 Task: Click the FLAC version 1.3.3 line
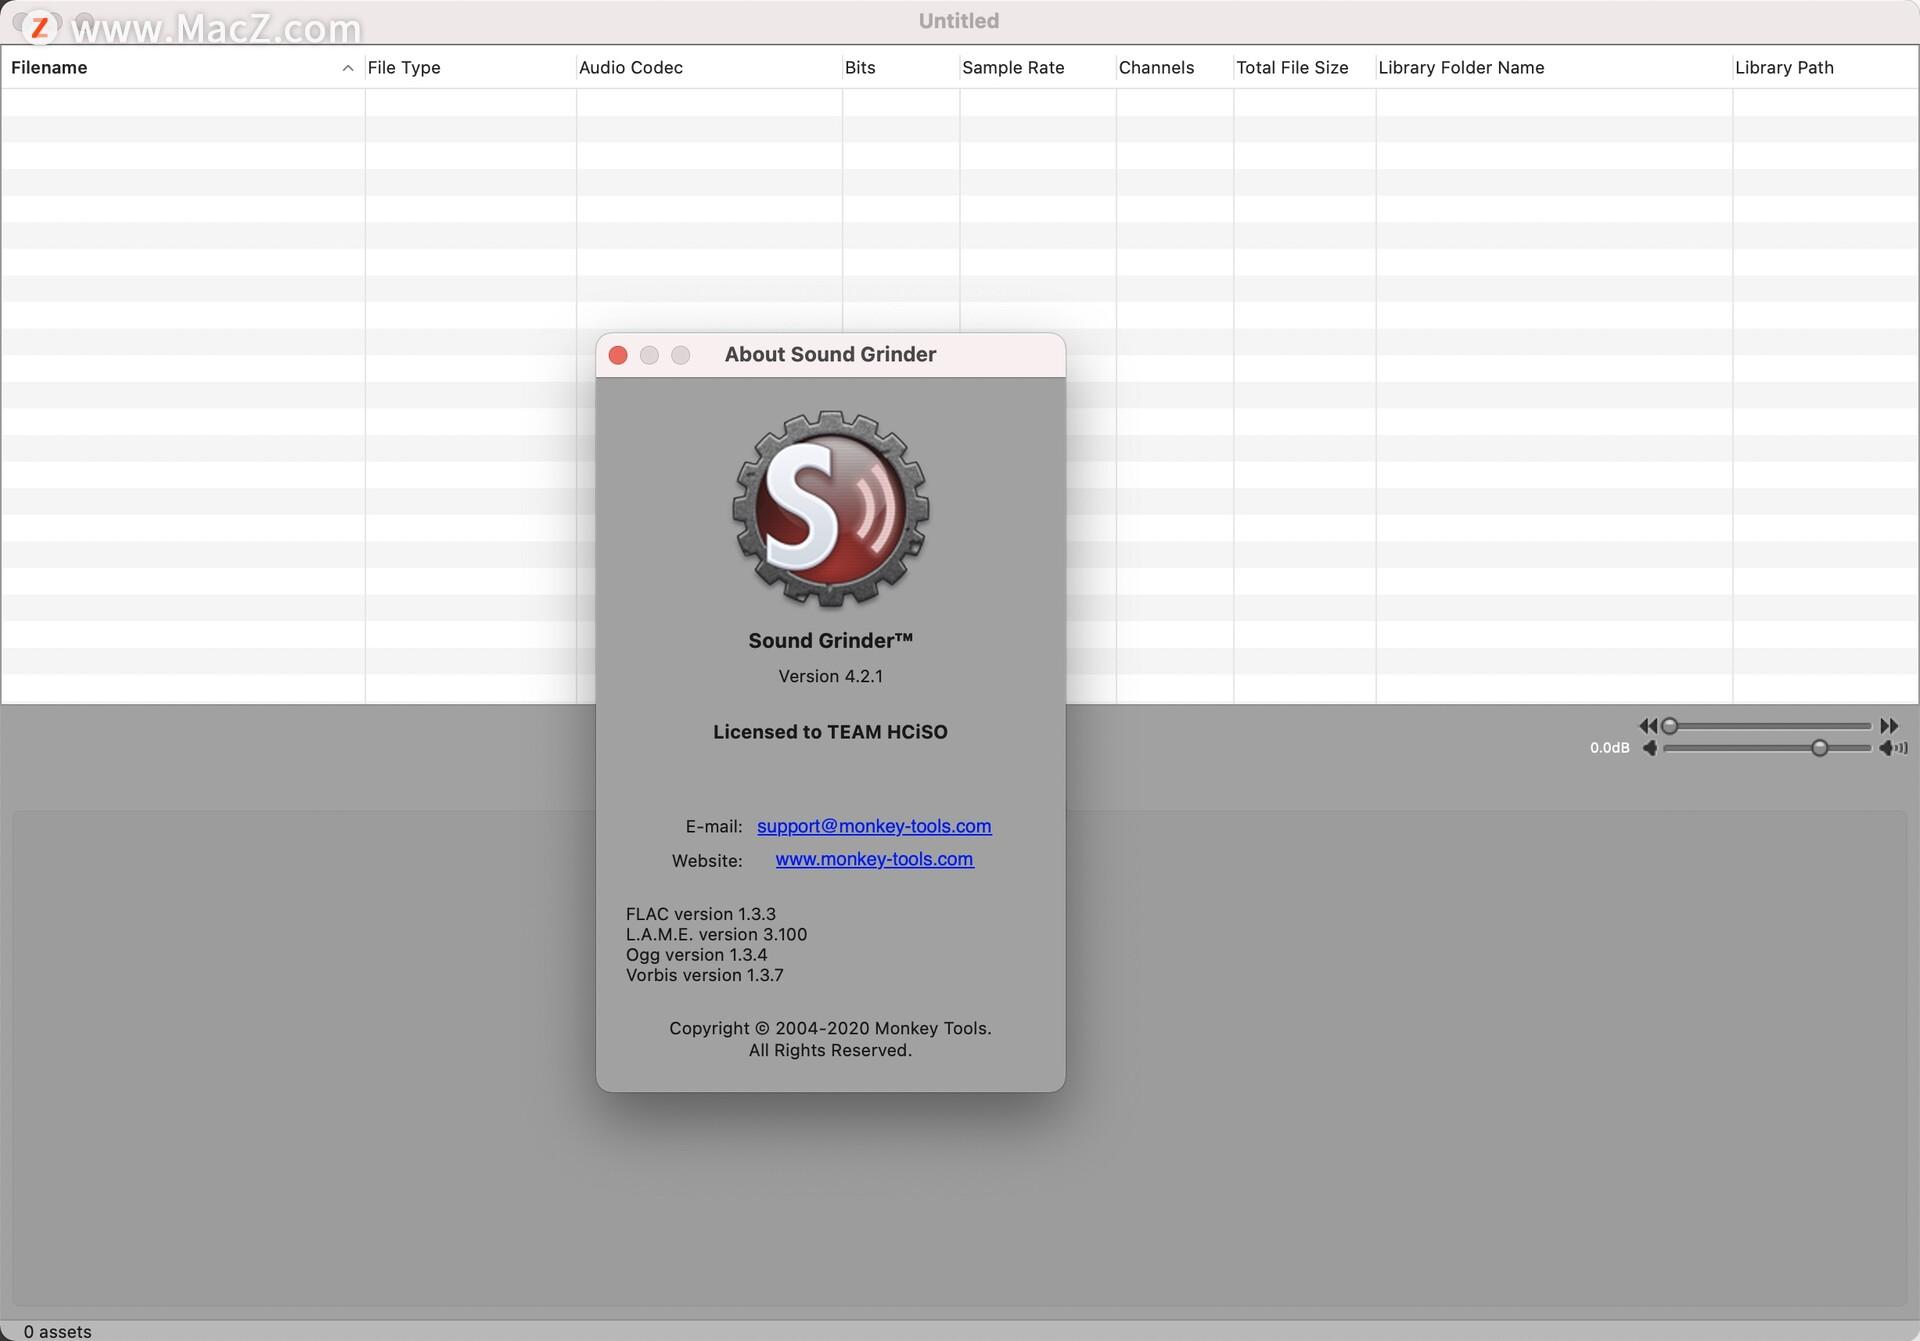[700, 914]
